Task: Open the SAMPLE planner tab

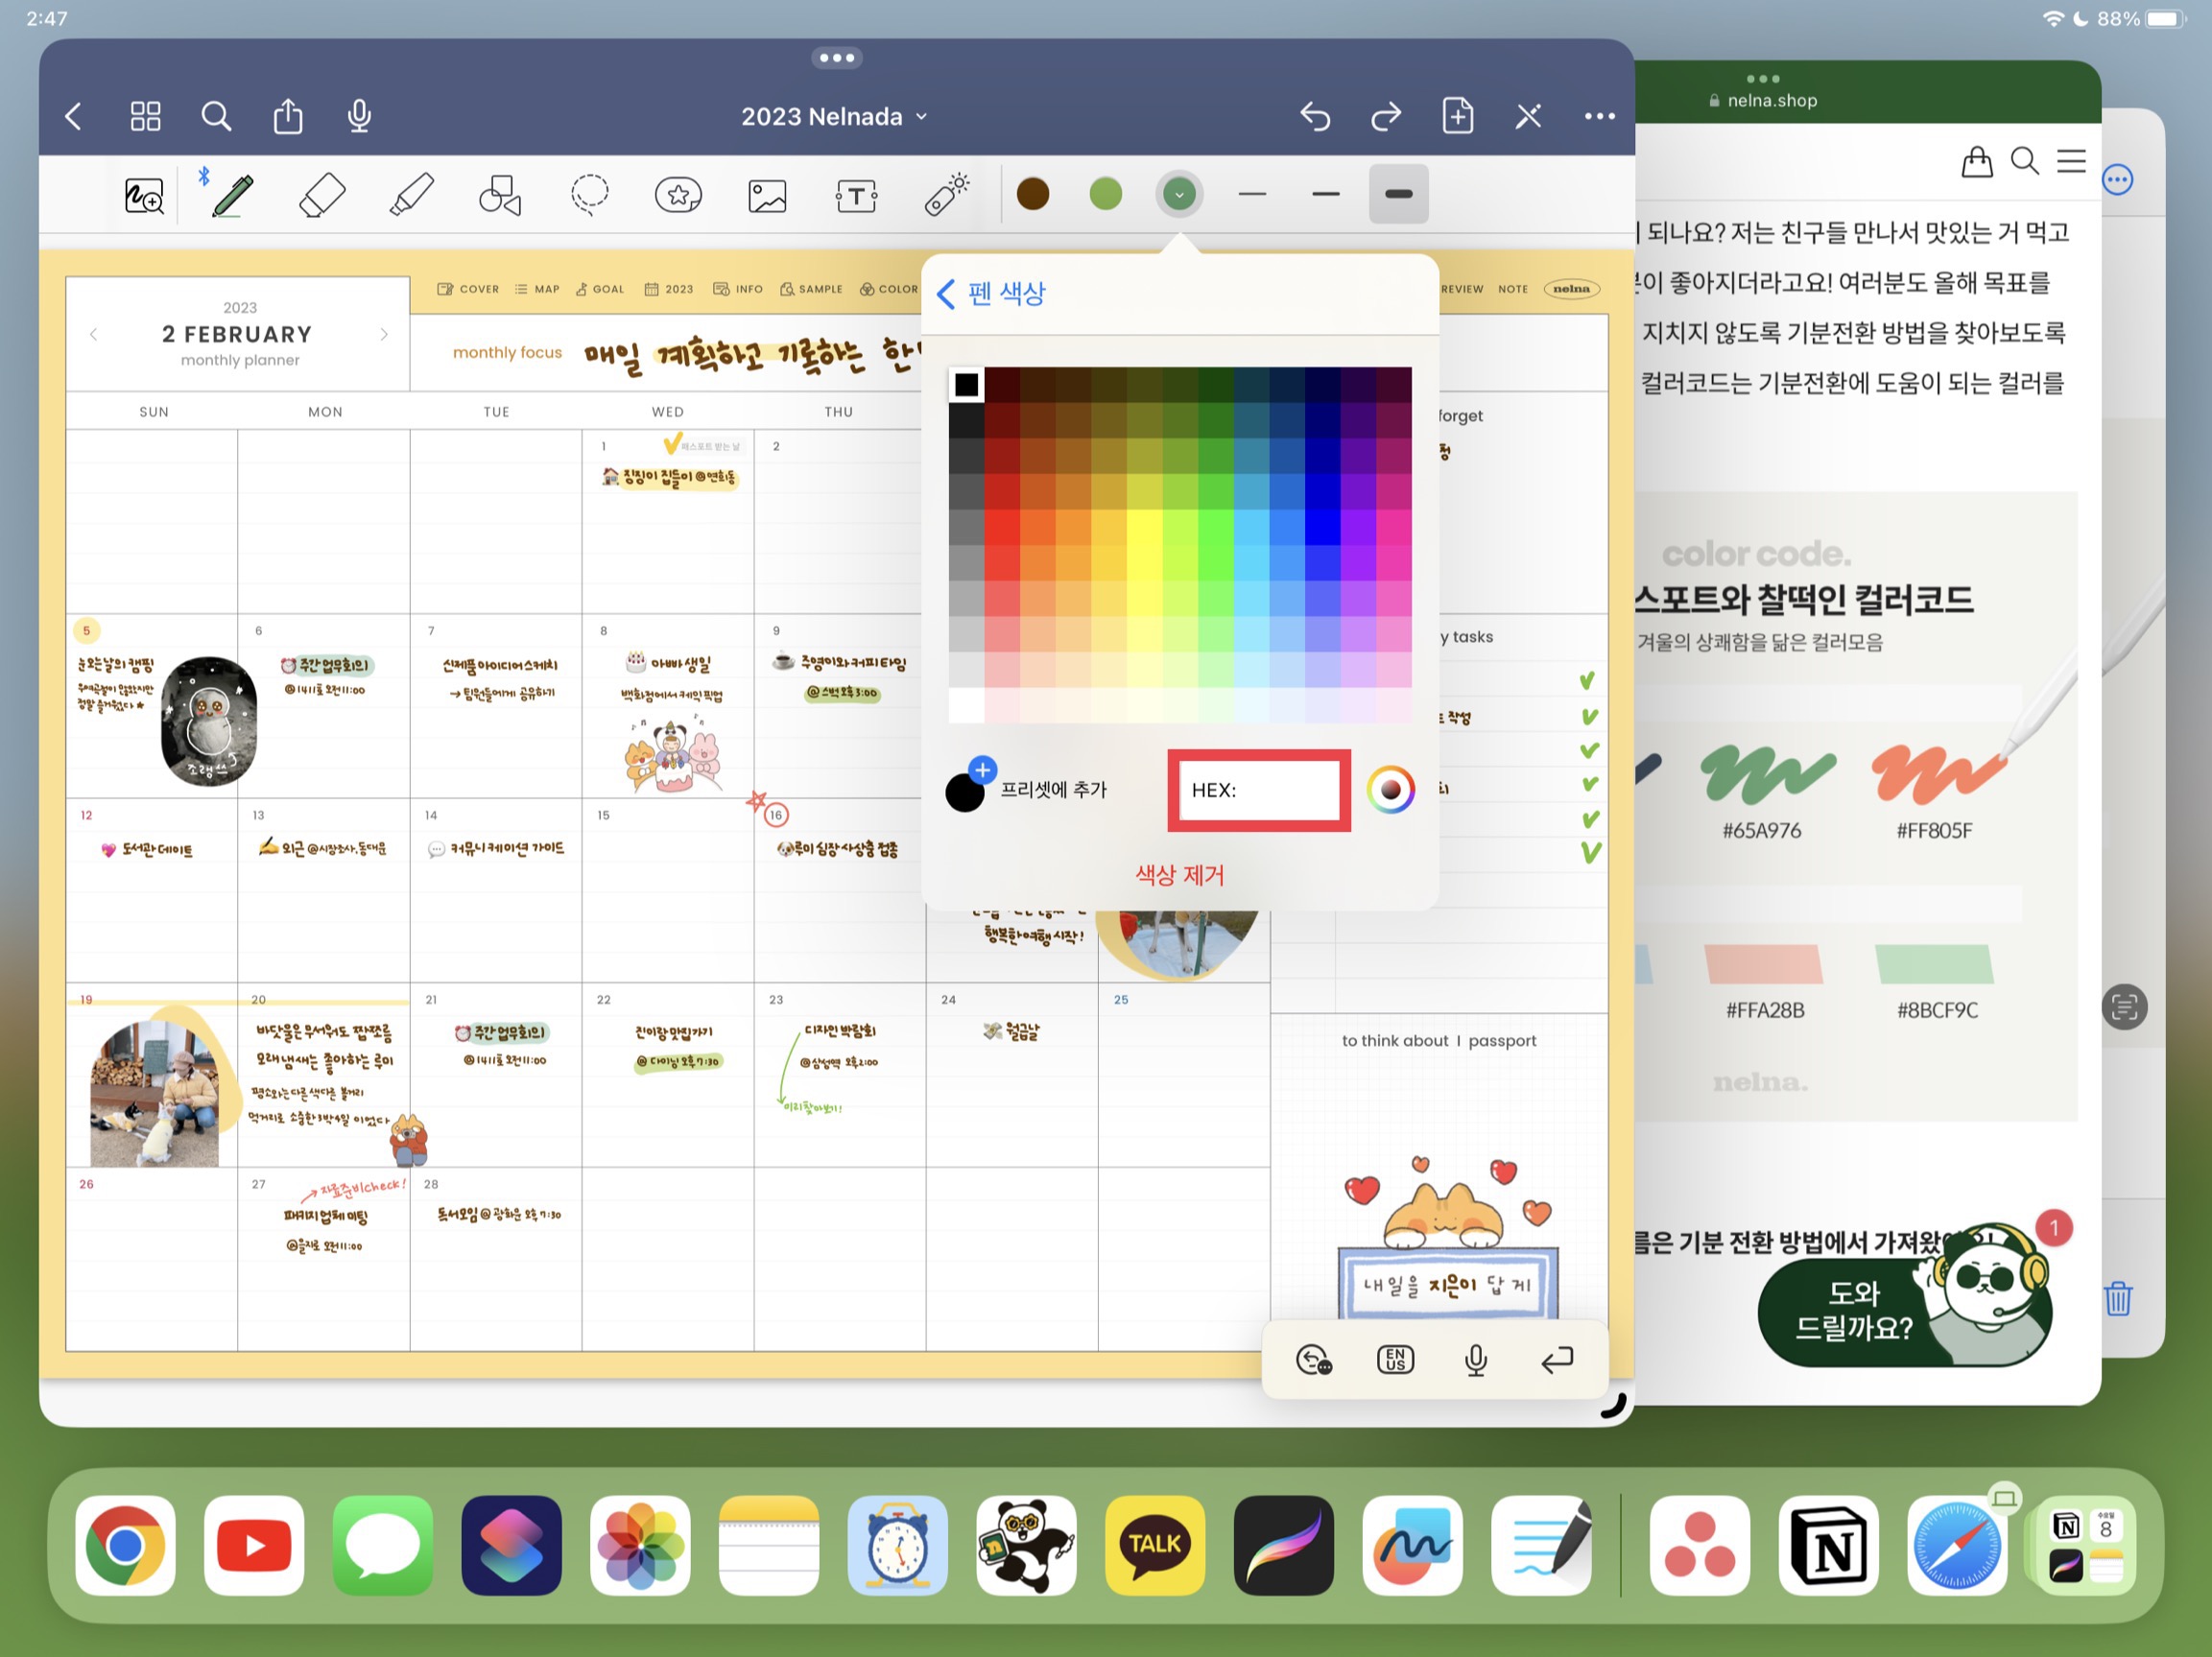Action: click(x=811, y=289)
